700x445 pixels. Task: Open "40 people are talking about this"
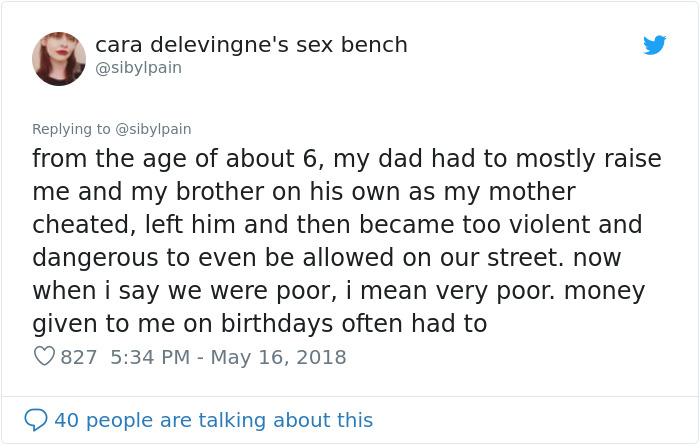pyautogui.click(x=213, y=420)
